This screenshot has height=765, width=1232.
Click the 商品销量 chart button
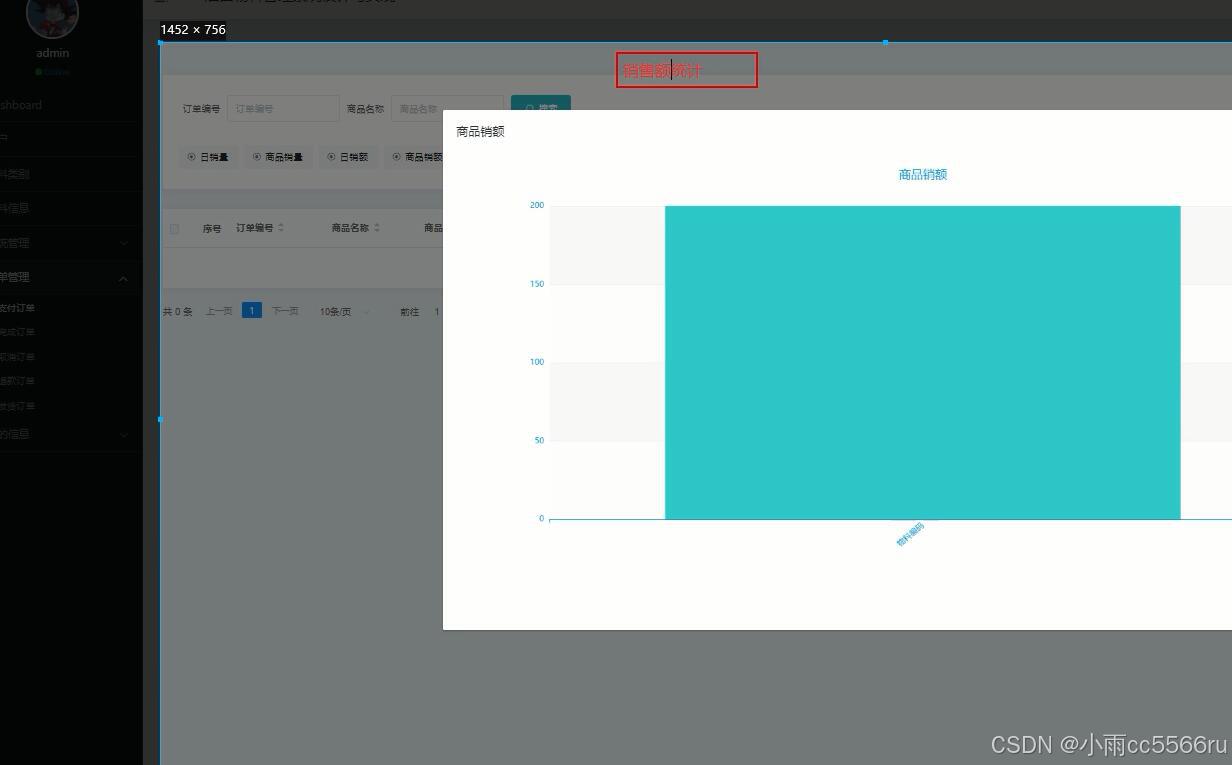tap(278, 157)
